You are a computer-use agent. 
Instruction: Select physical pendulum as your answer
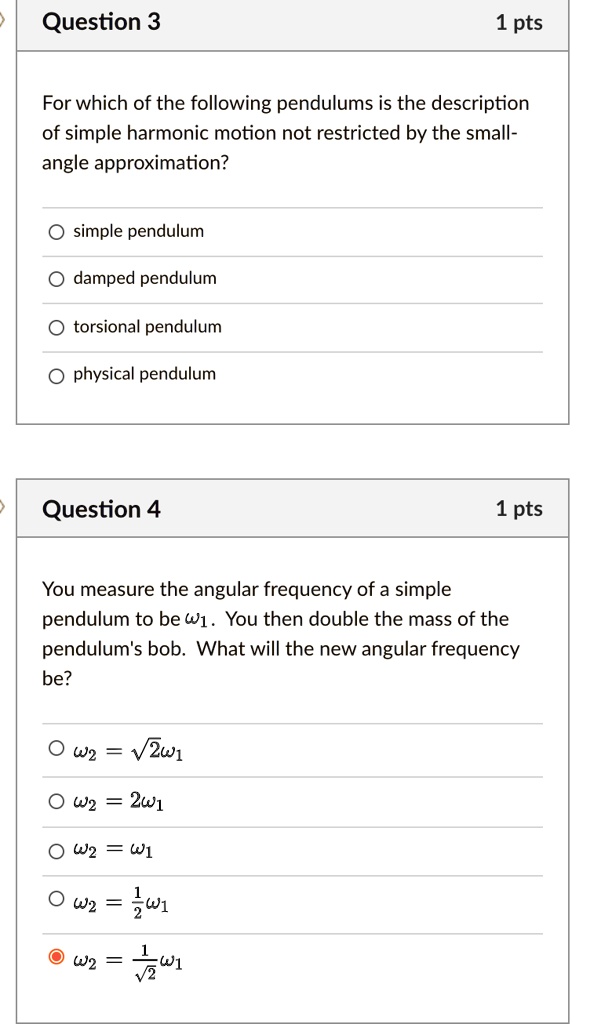56,374
